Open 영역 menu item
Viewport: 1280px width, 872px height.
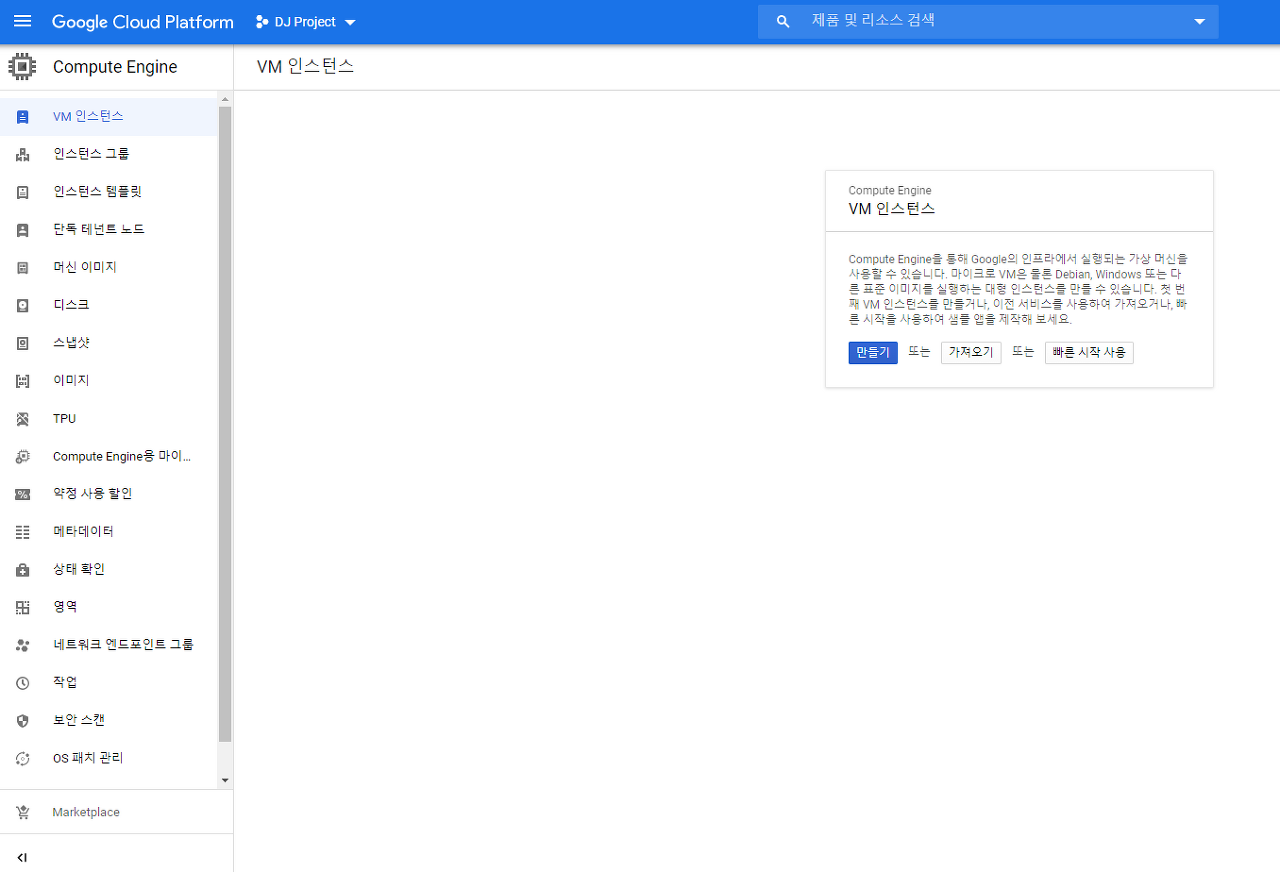click(109, 607)
